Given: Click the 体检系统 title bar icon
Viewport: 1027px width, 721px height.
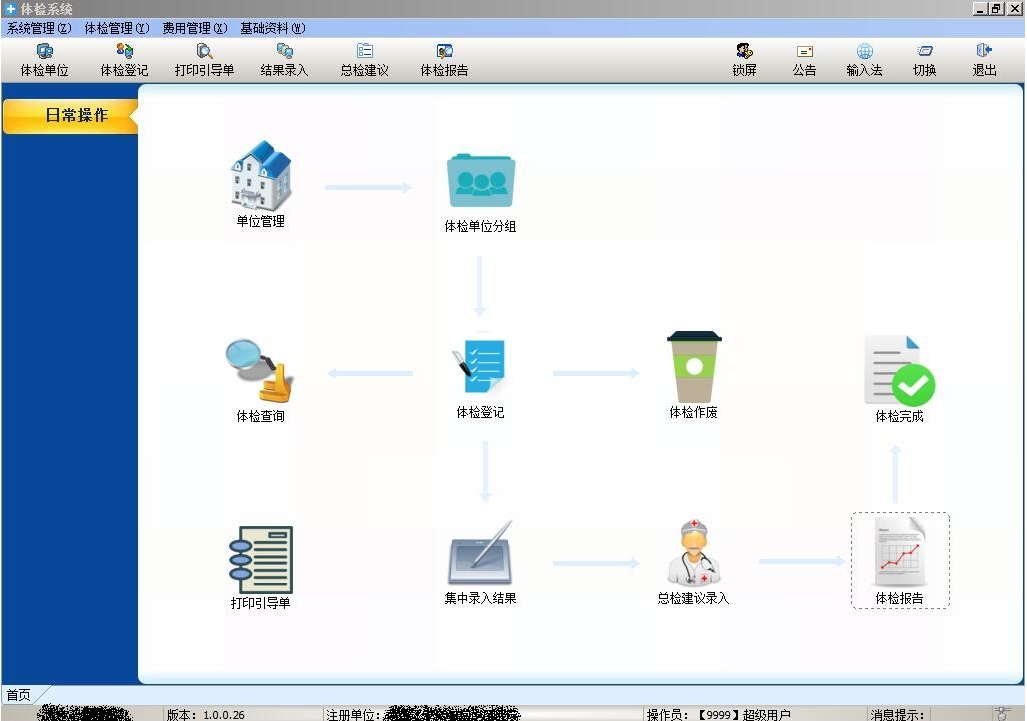Looking at the screenshot, I should 10,9.
